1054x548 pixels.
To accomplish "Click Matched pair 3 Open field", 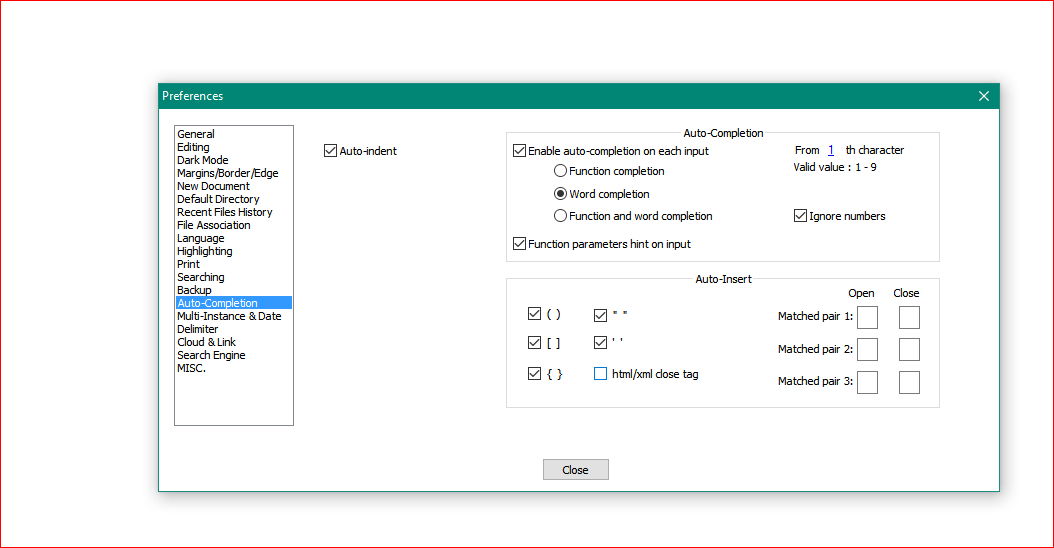I will point(867,382).
